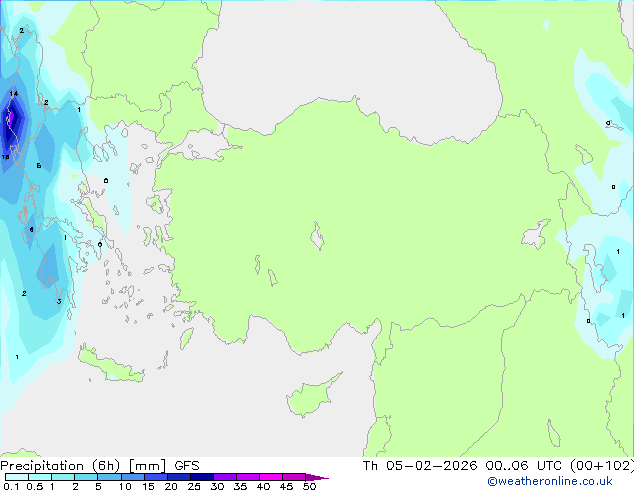634x490 pixels.
Task: Click the purple peak precipitation spot on the map
Action: pos(11,117)
